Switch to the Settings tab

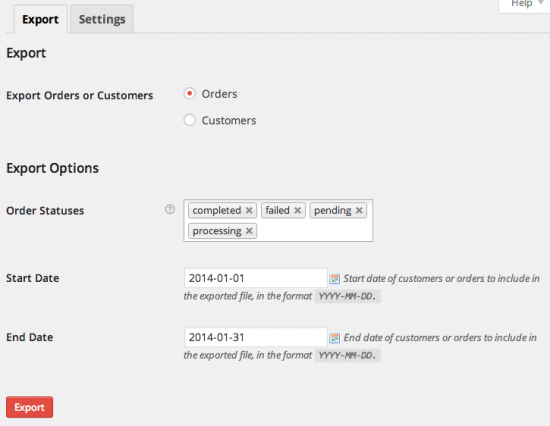(102, 19)
